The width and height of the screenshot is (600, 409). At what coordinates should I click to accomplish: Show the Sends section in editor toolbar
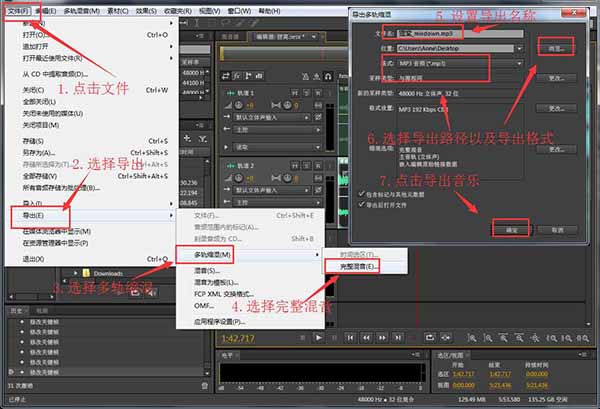tap(248, 76)
